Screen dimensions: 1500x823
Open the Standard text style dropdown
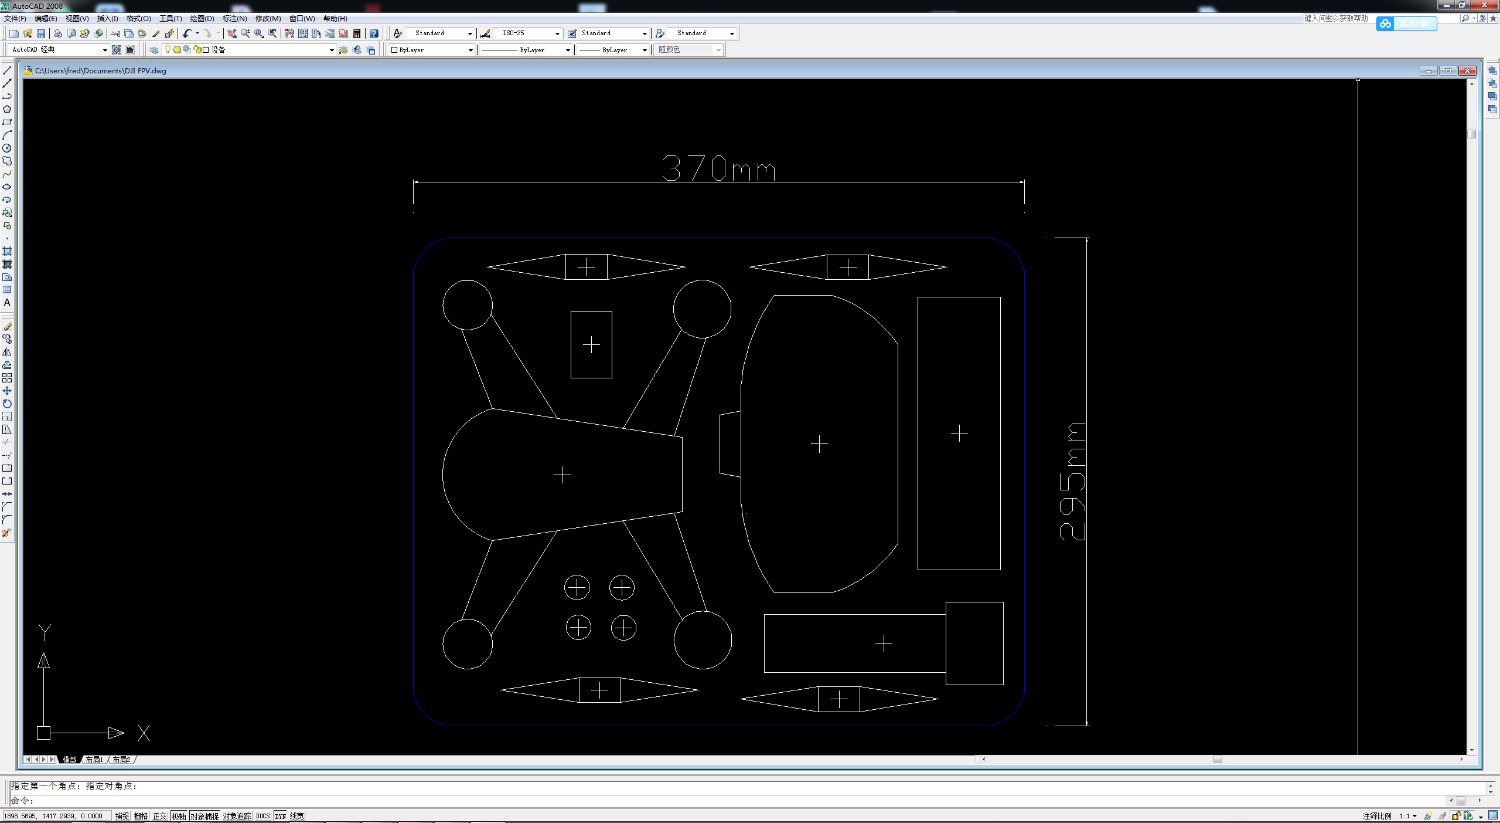pyautogui.click(x=440, y=33)
